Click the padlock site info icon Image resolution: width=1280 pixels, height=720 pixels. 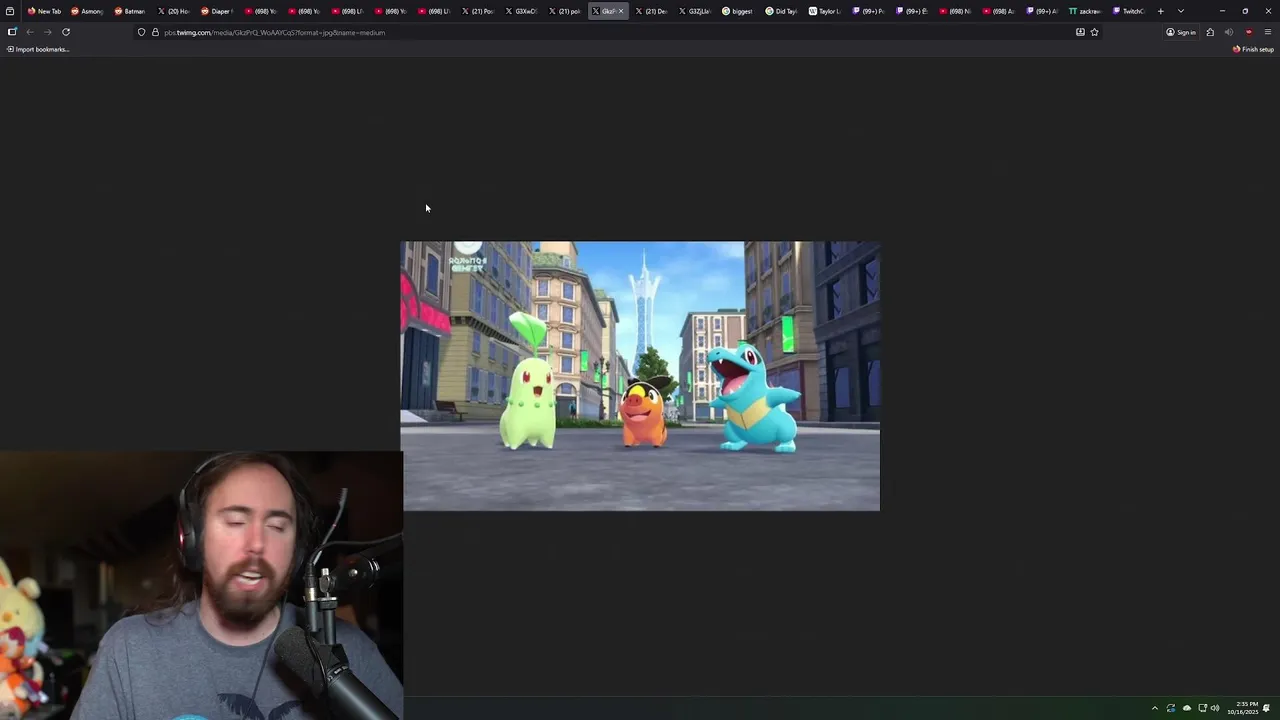[x=155, y=32]
